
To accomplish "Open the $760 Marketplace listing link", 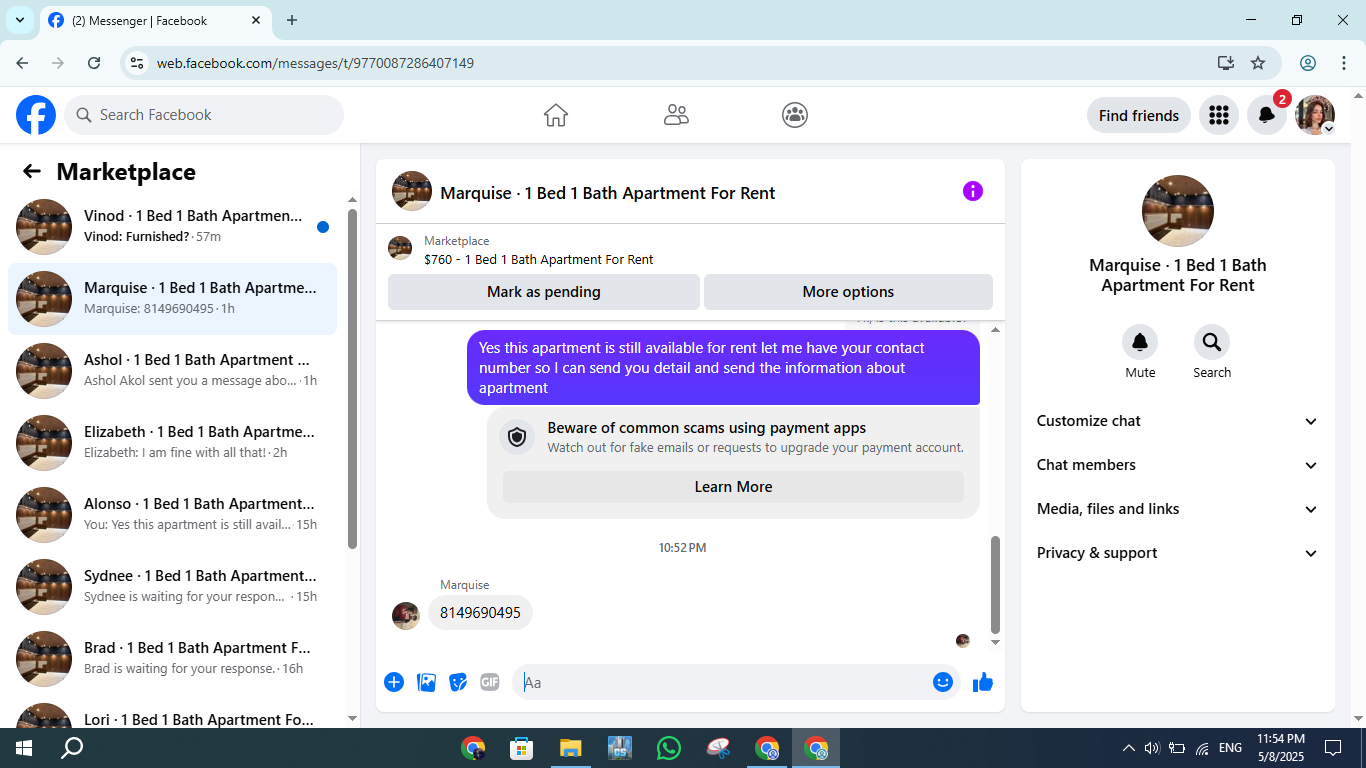I will tap(538, 260).
